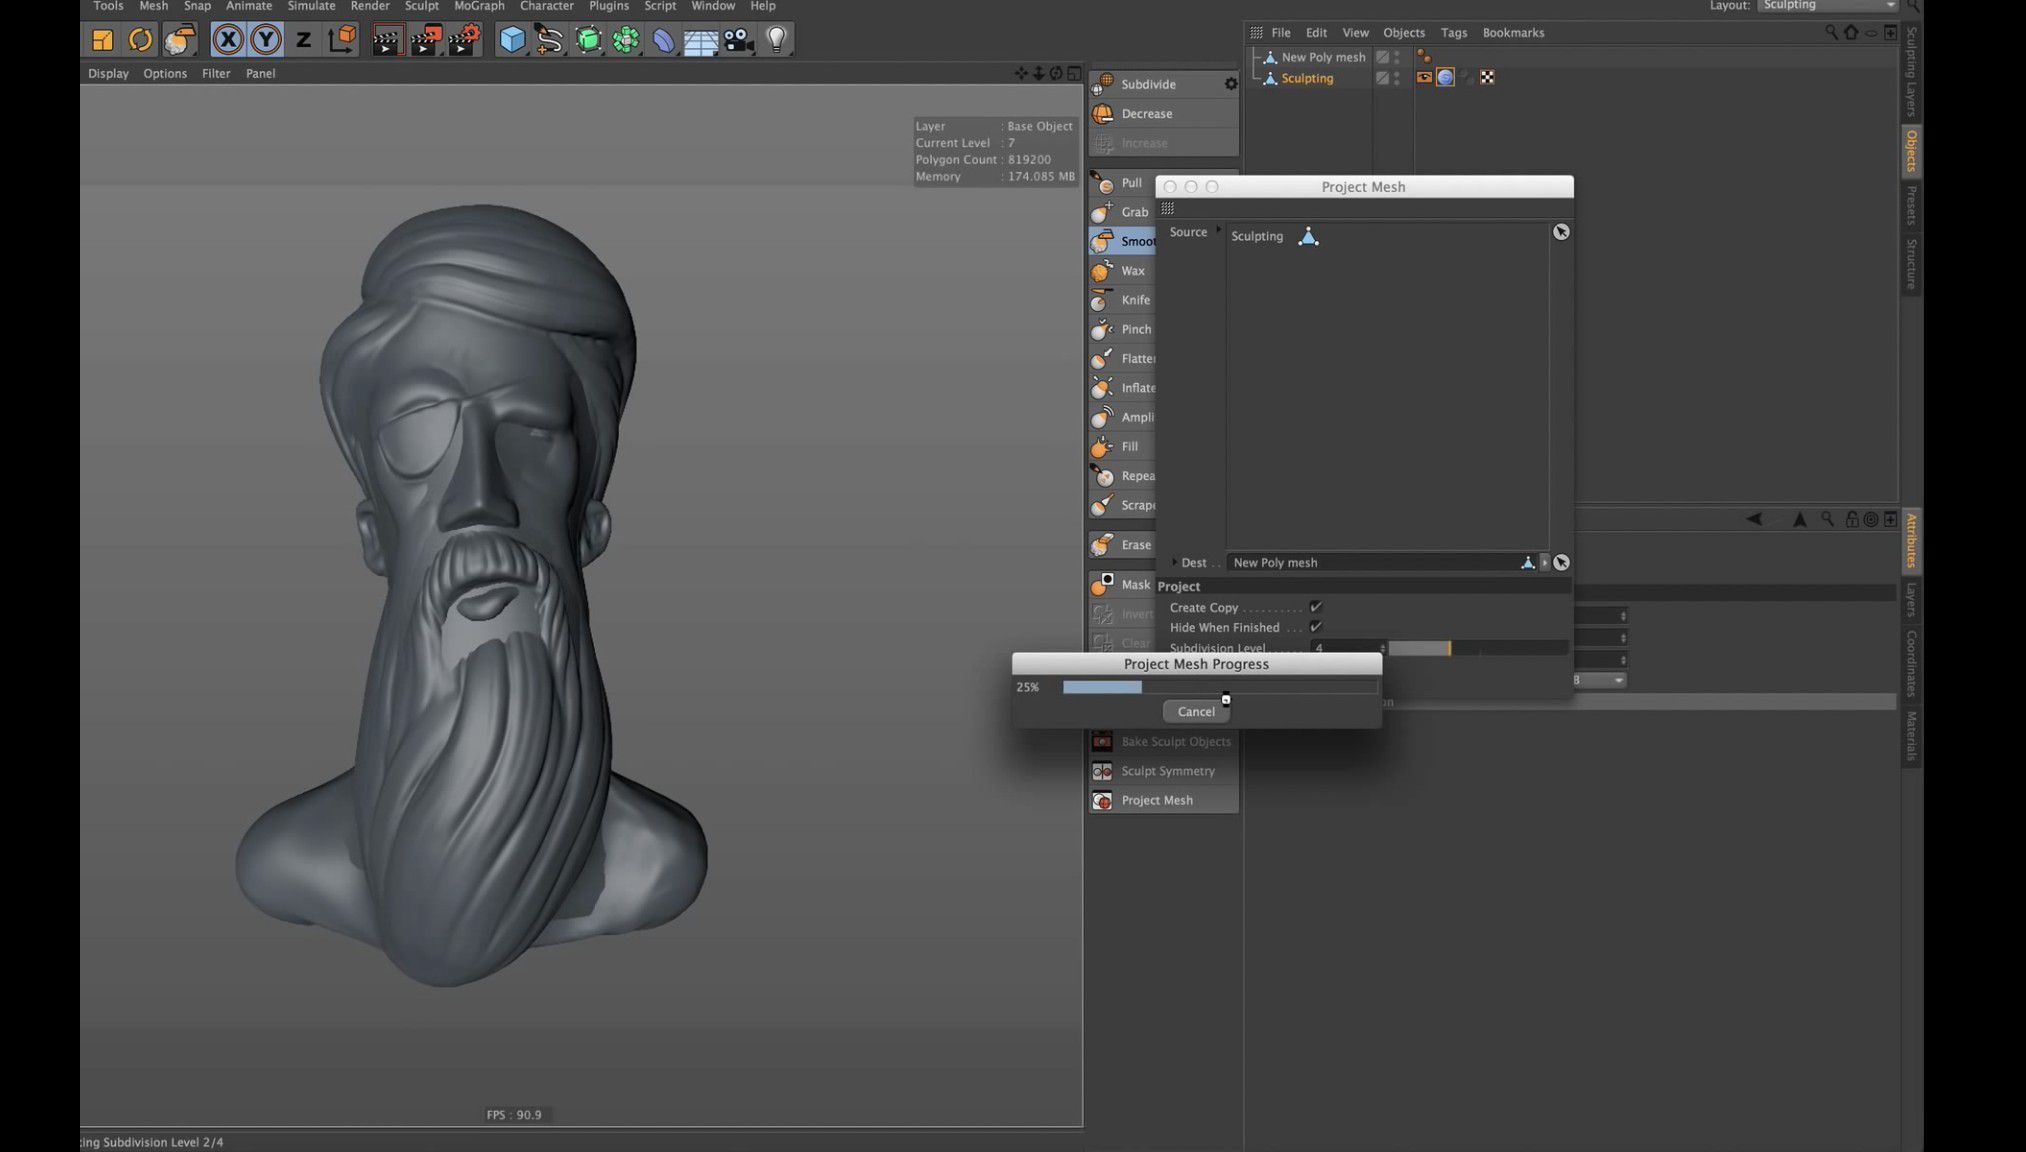
Task: Expand the Dest field arrow
Action: point(1174,562)
